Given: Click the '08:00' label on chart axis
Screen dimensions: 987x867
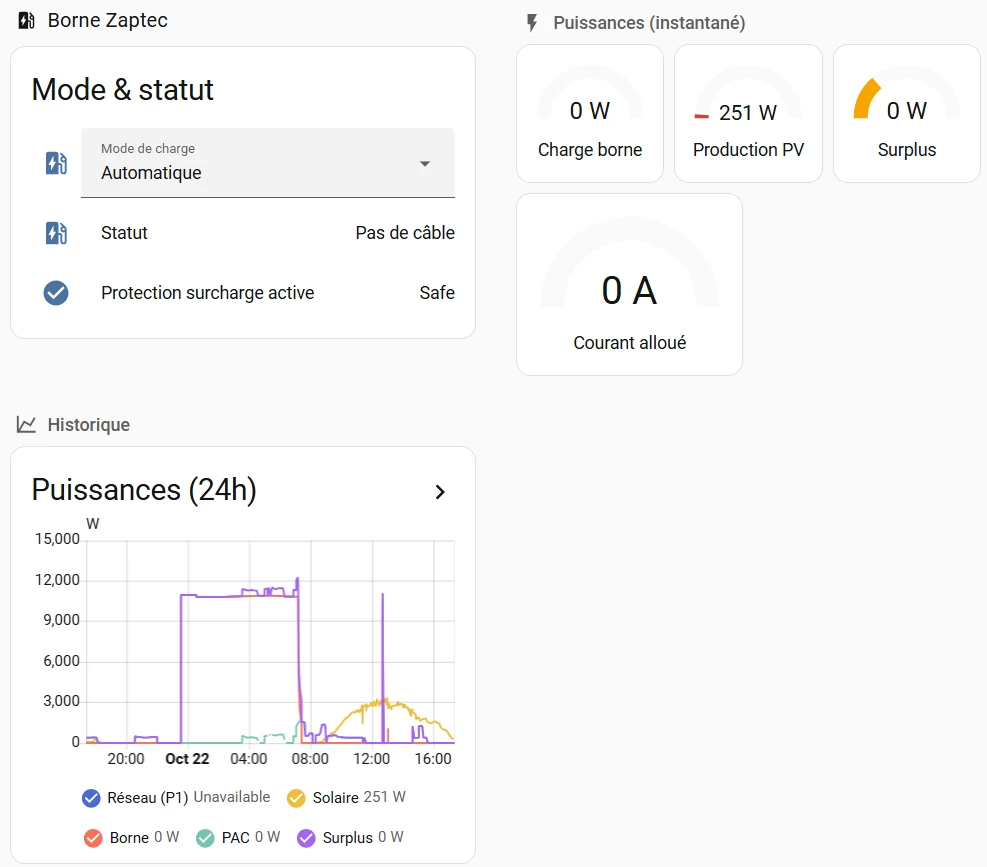Looking at the screenshot, I should pos(310,759).
